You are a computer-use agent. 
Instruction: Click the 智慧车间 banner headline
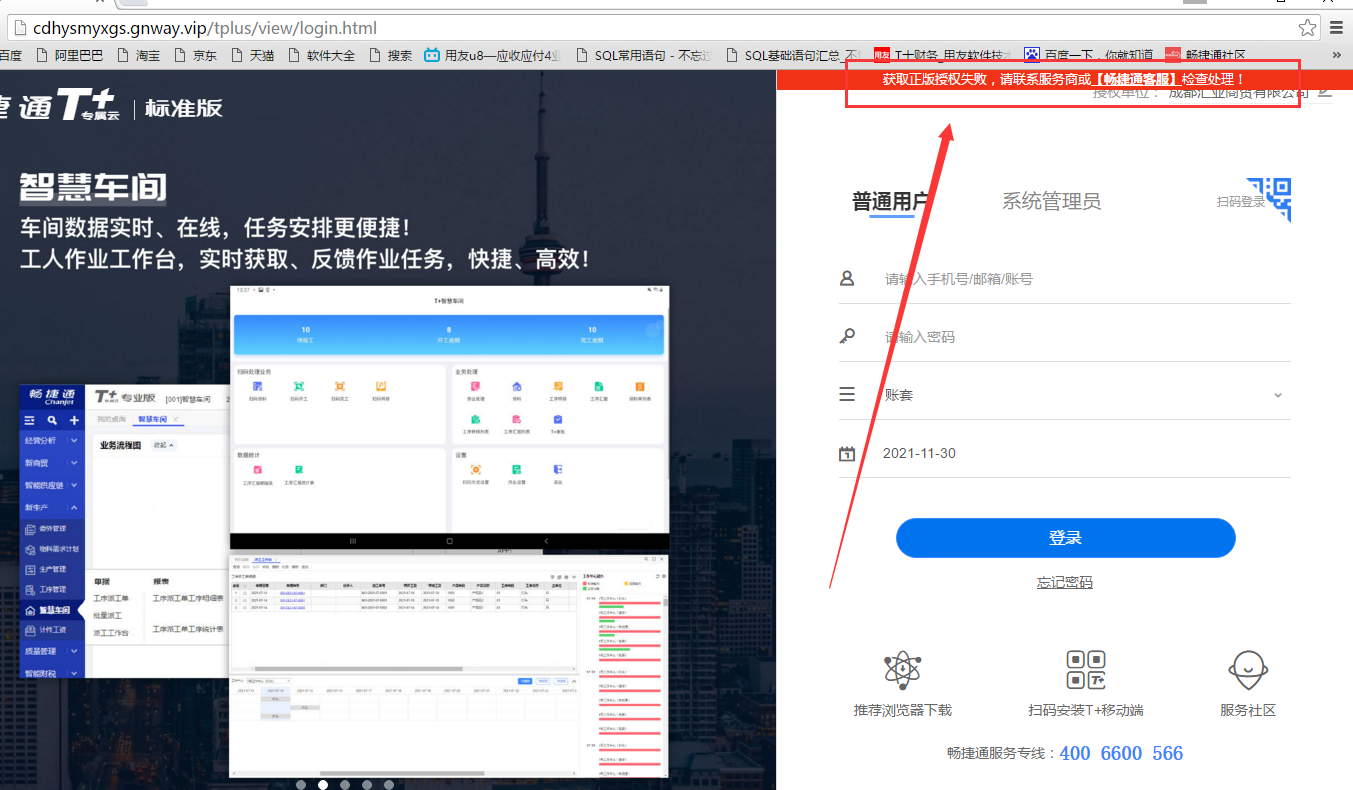pos(93,187)
